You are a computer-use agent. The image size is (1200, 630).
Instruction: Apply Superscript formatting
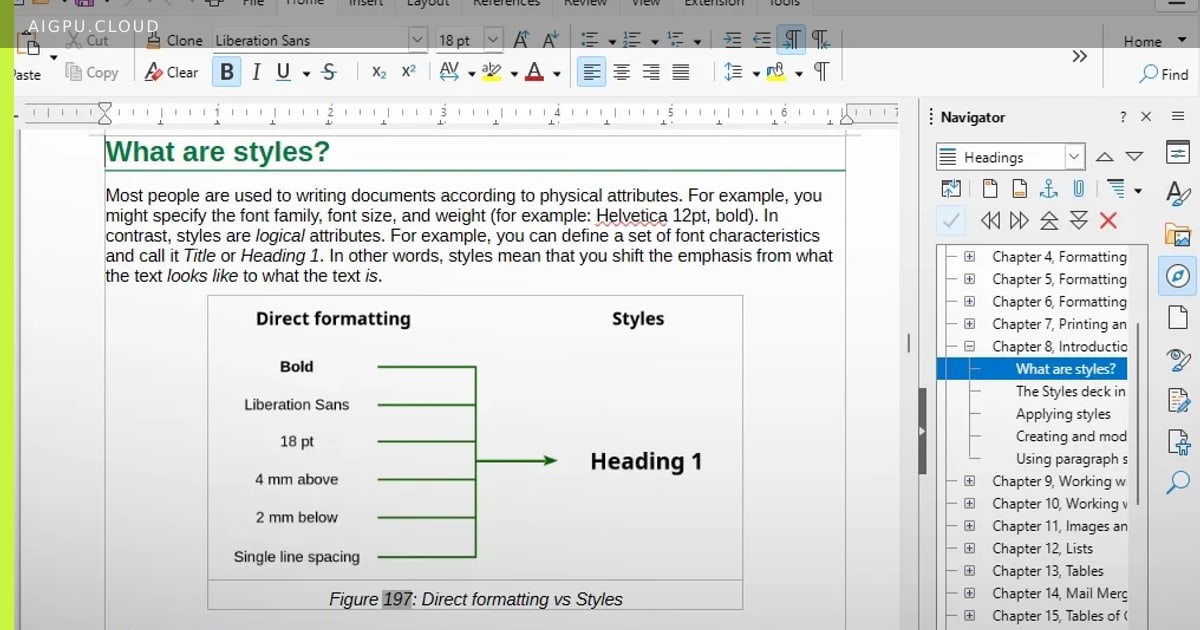point(408,72)
